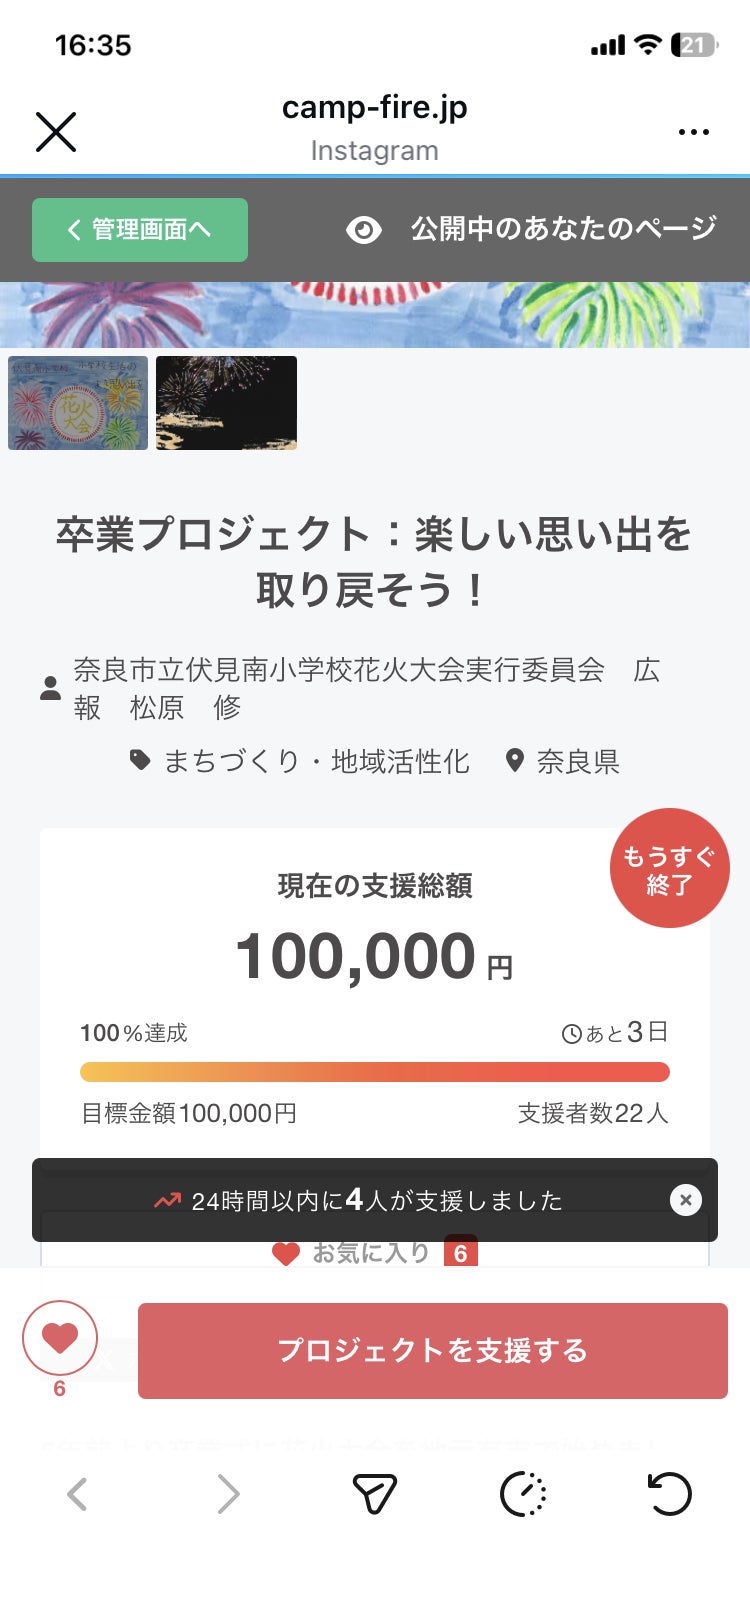Screen dimensions: 750x1624
Task: Select the hand-drawn fireworks poster thumbnail
Action: tap(78, 403)
